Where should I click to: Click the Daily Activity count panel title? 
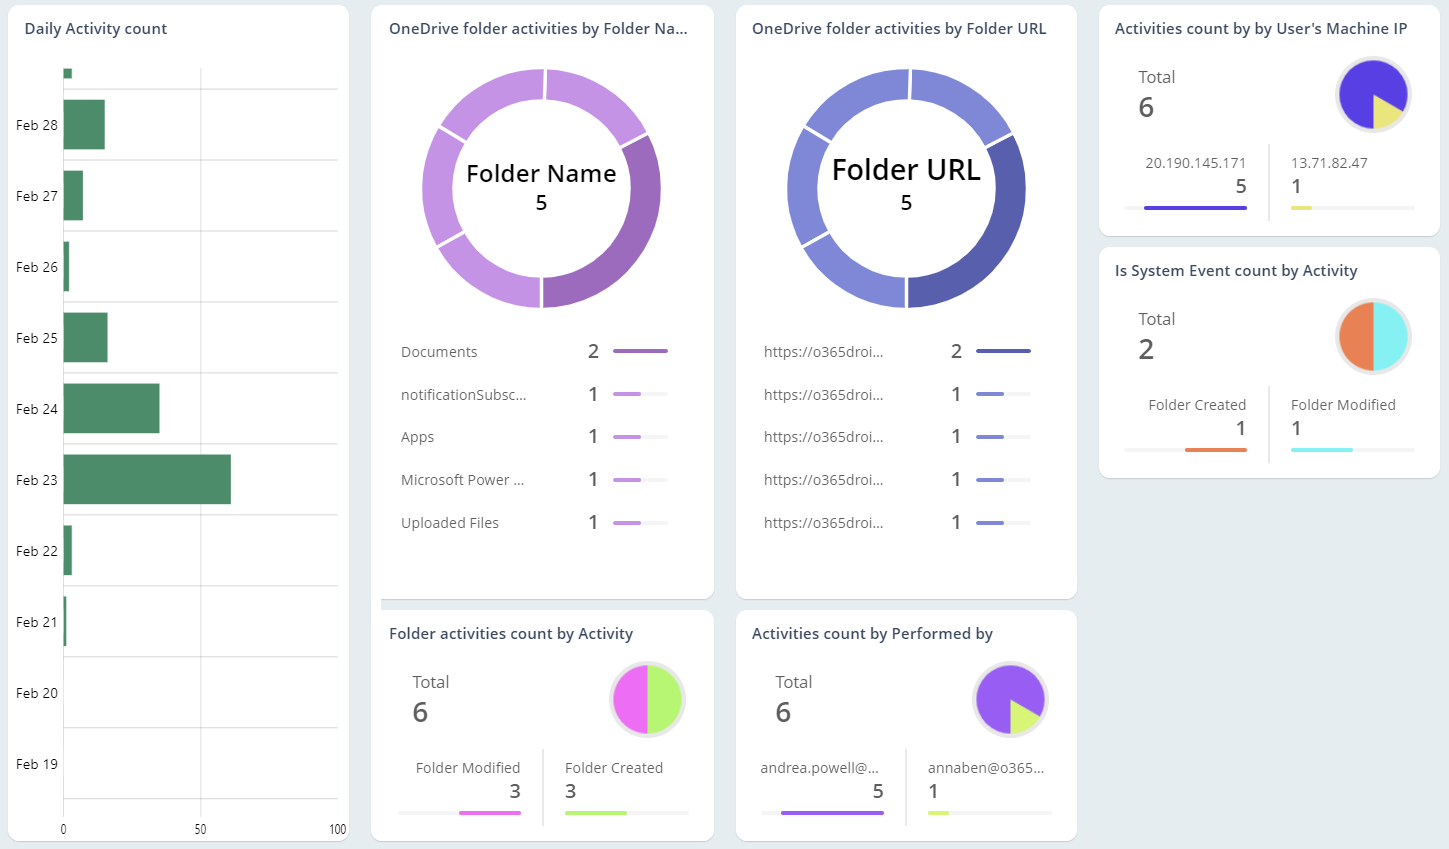point(95,28)
